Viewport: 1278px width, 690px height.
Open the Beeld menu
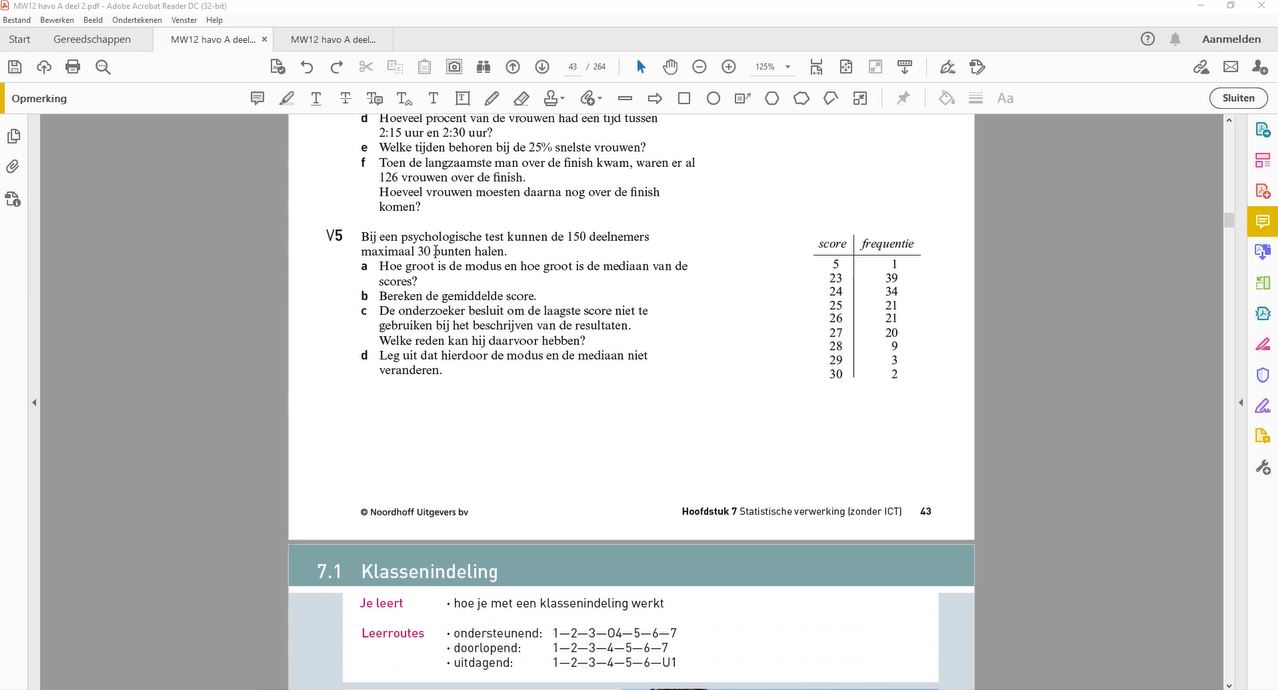point(93,20)
